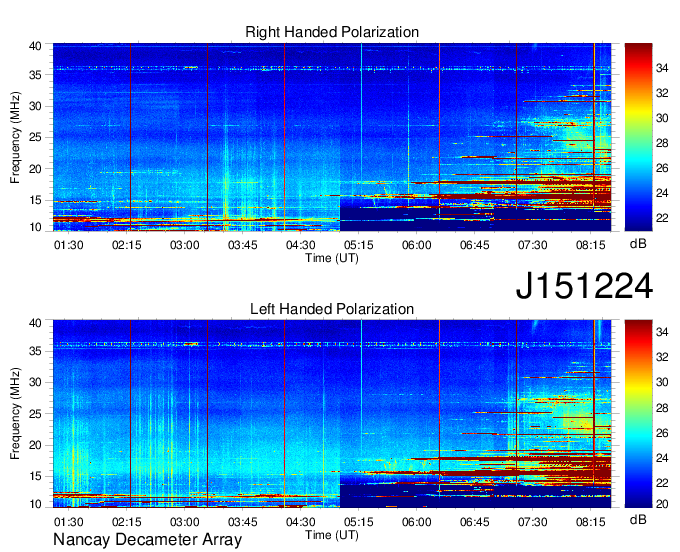Click the 02:15 time tick on the right-handed plot

point(127,245)
